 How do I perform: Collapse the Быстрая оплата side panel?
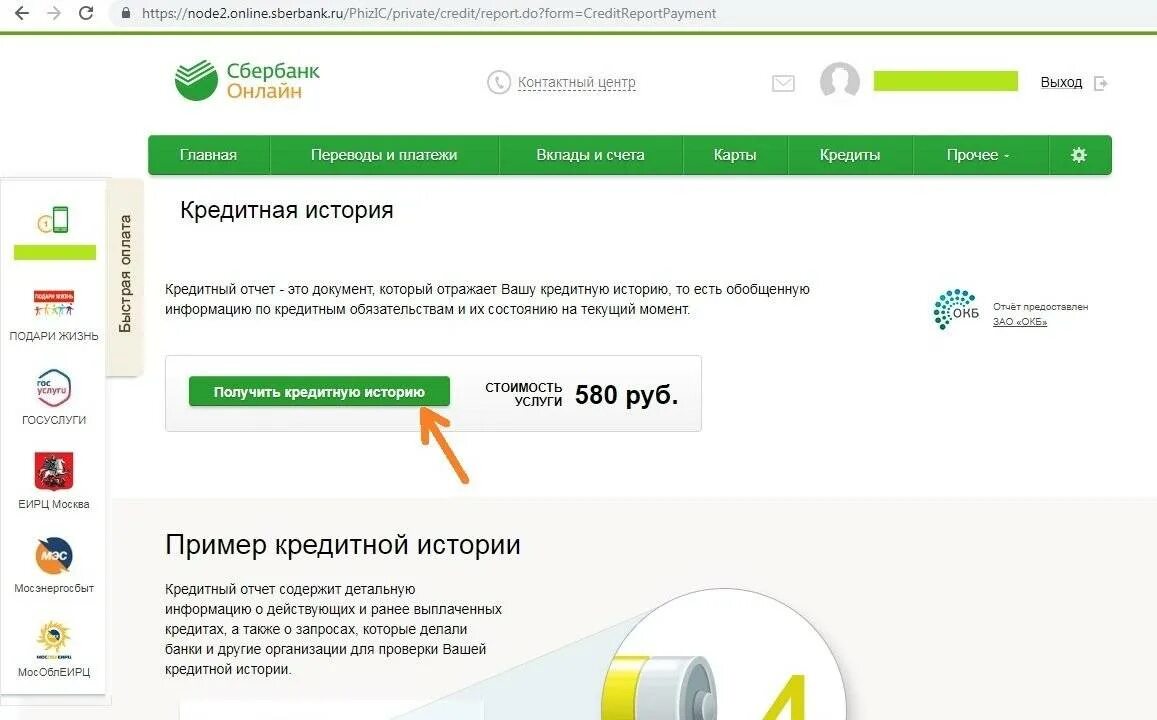125,274
